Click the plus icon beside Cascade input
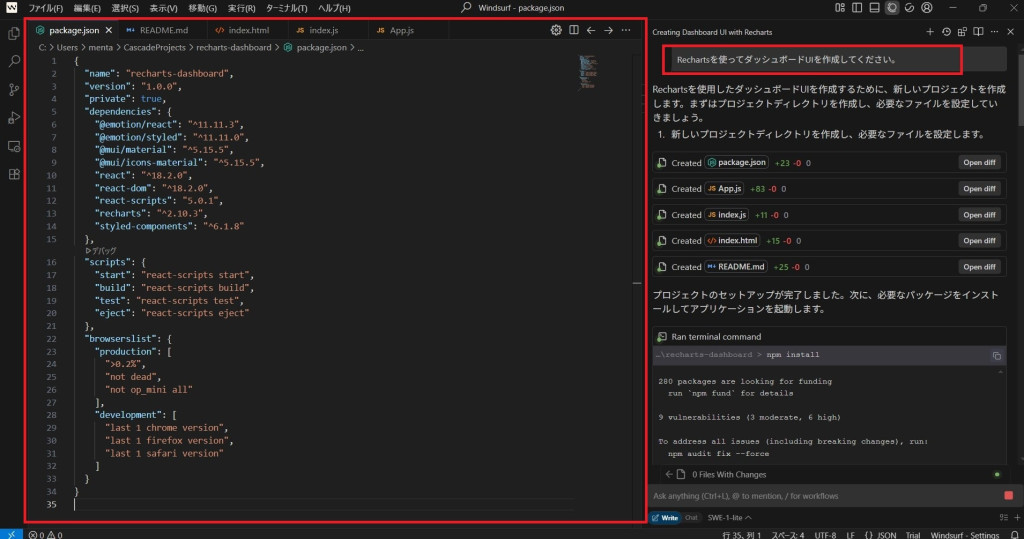The height and width of the screenshot is (539, 1024). (1017, 517)
